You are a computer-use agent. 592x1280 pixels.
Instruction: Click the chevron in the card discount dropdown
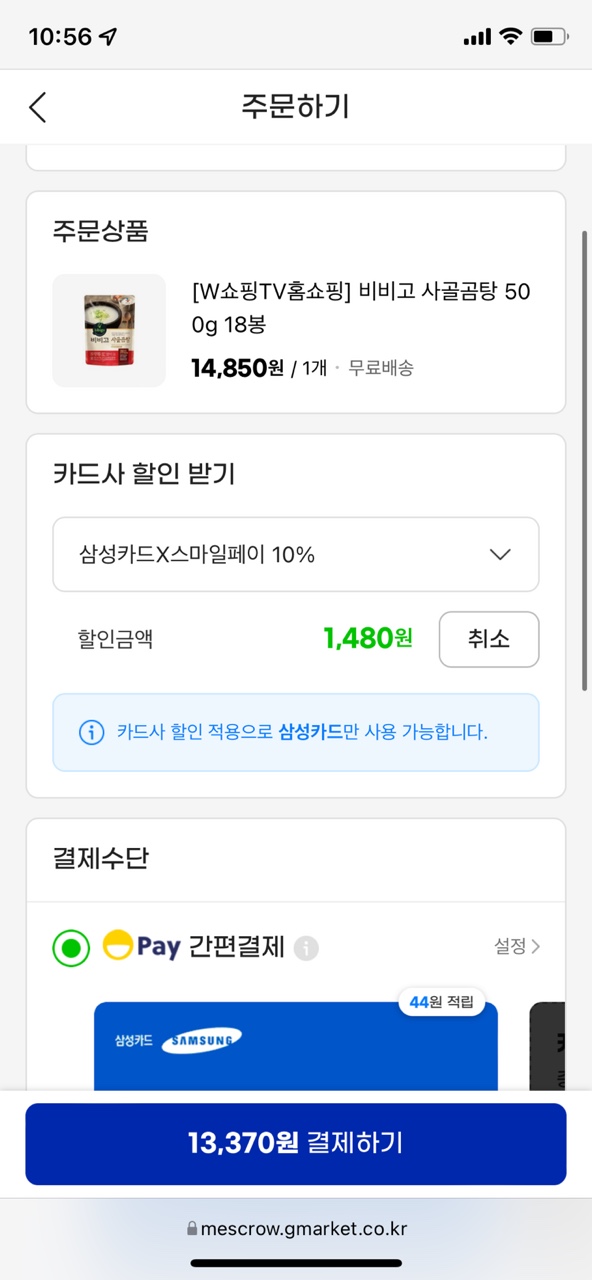(x=501, y=555)
